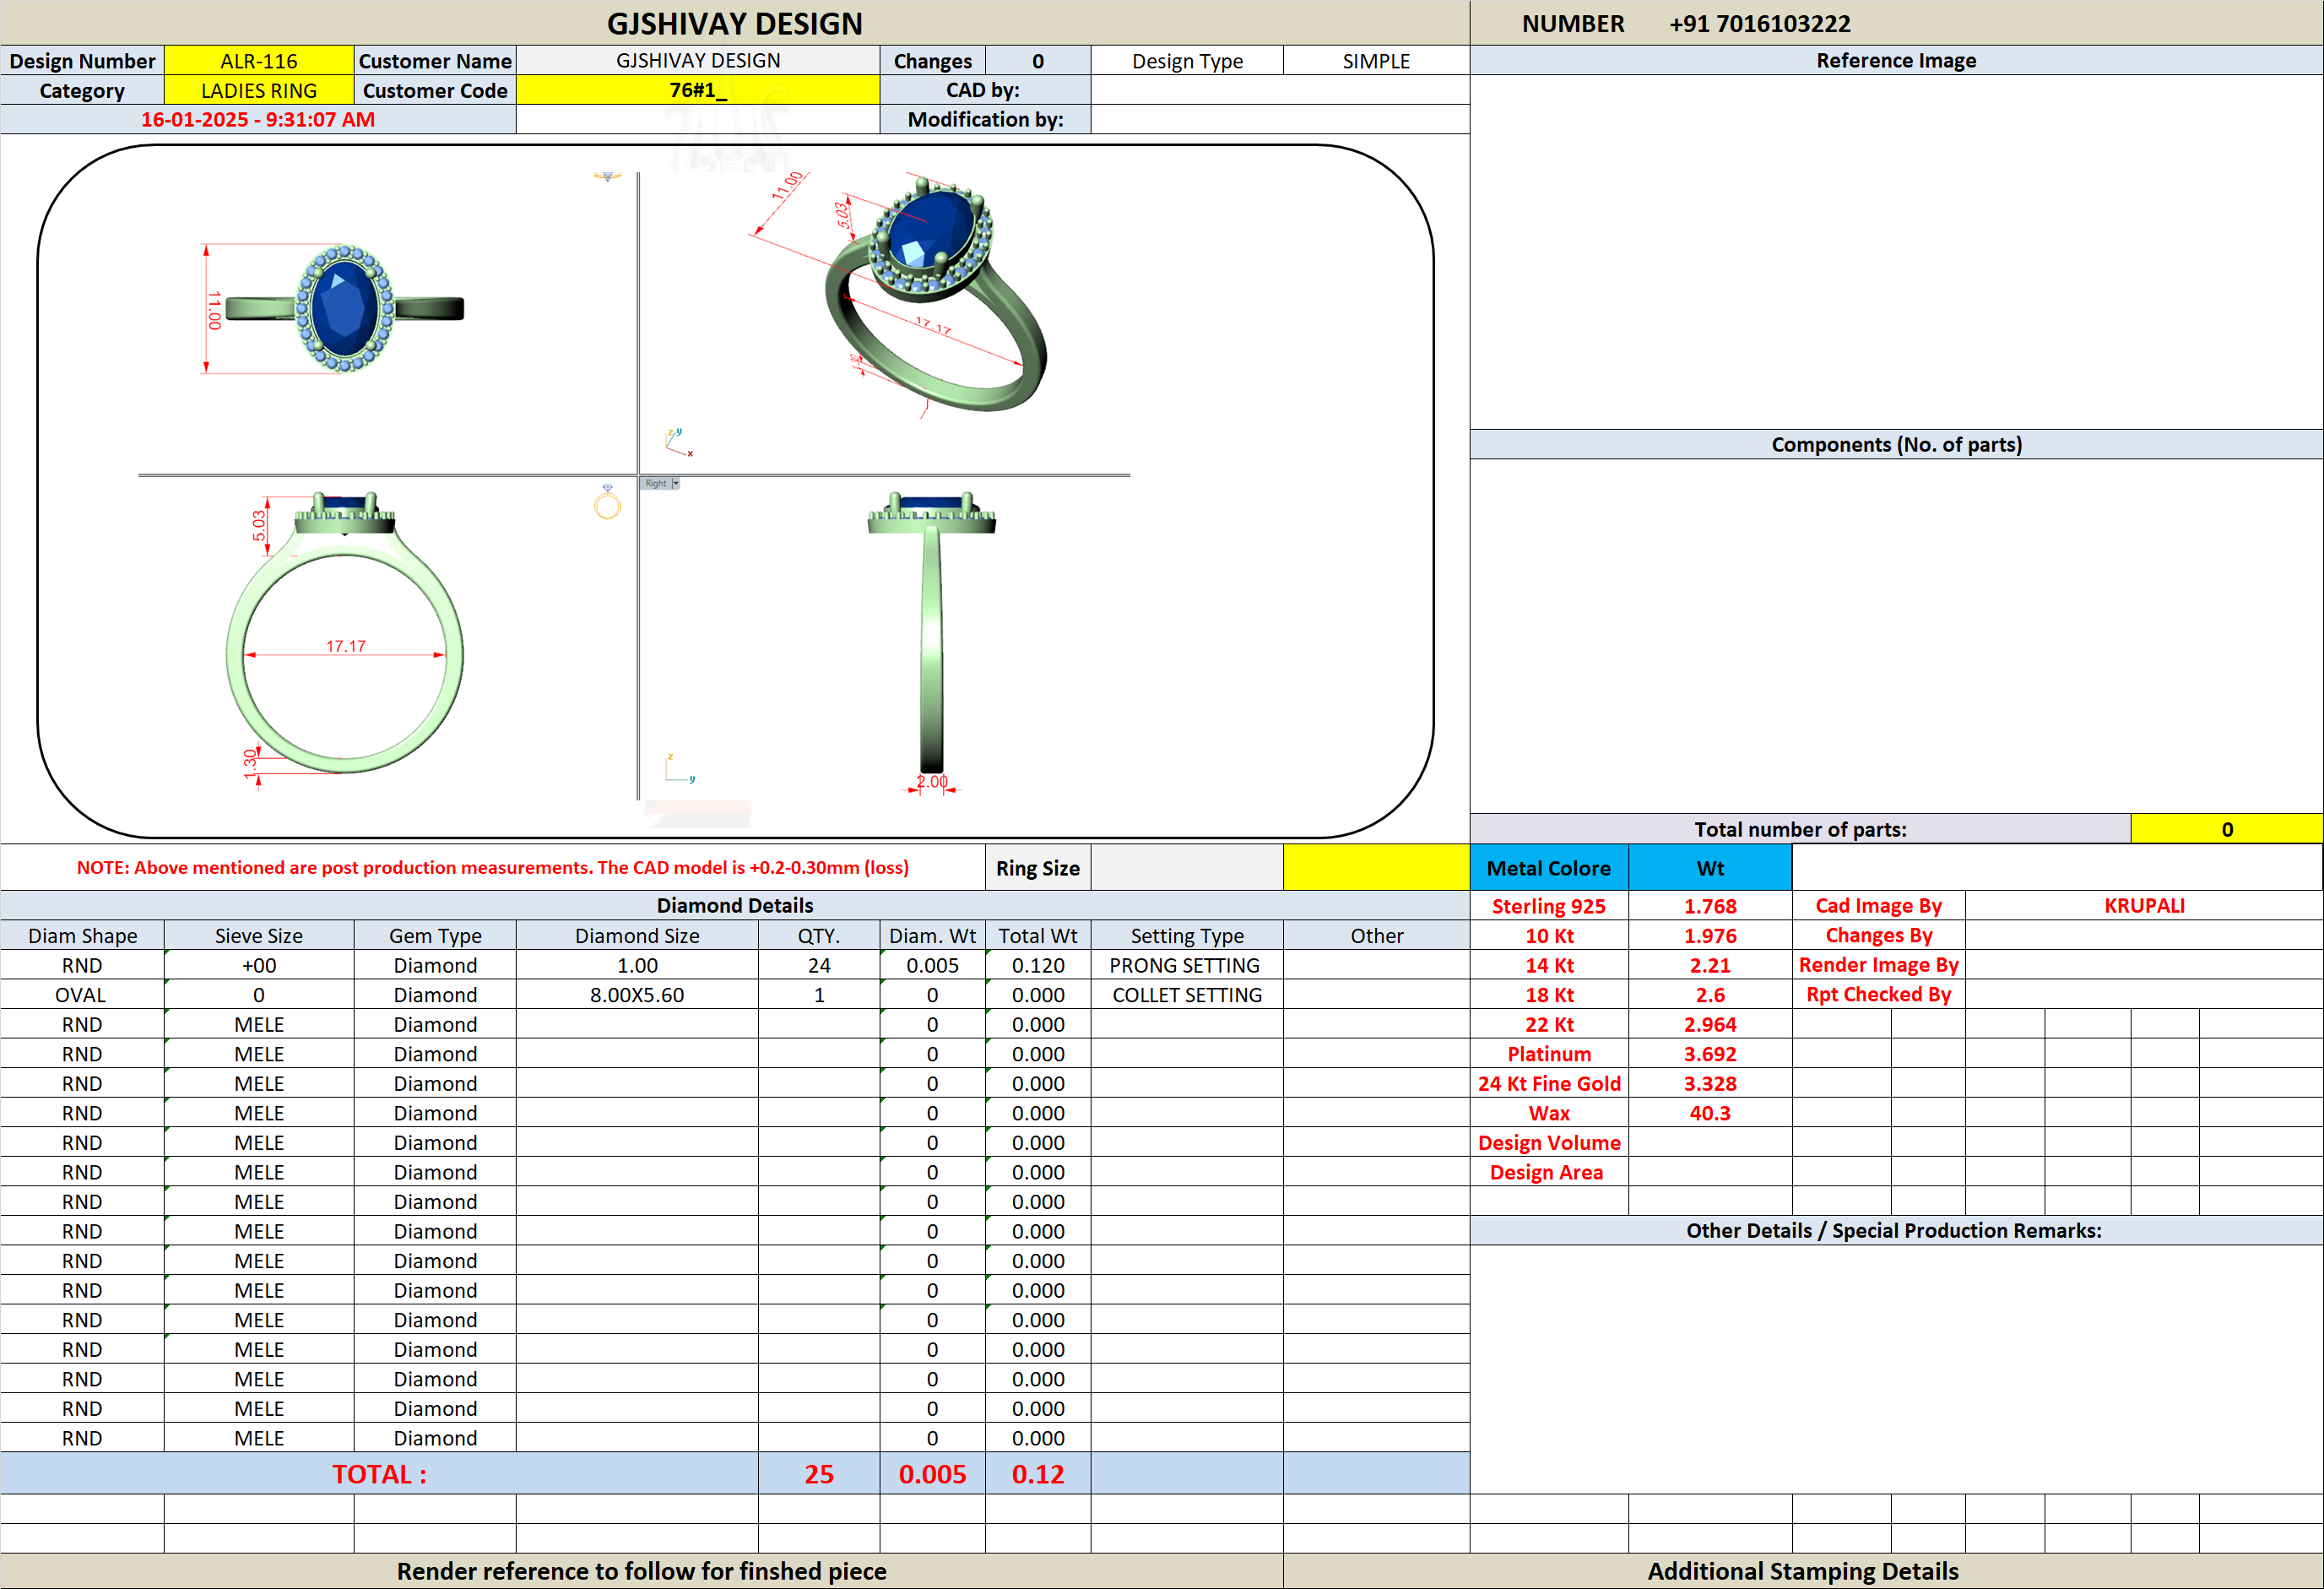The height and width of the screenshot is (1589, 2324).
Task: Click the date 16-01-2025 - 9:31:07 AM
Action: (258, 119)
